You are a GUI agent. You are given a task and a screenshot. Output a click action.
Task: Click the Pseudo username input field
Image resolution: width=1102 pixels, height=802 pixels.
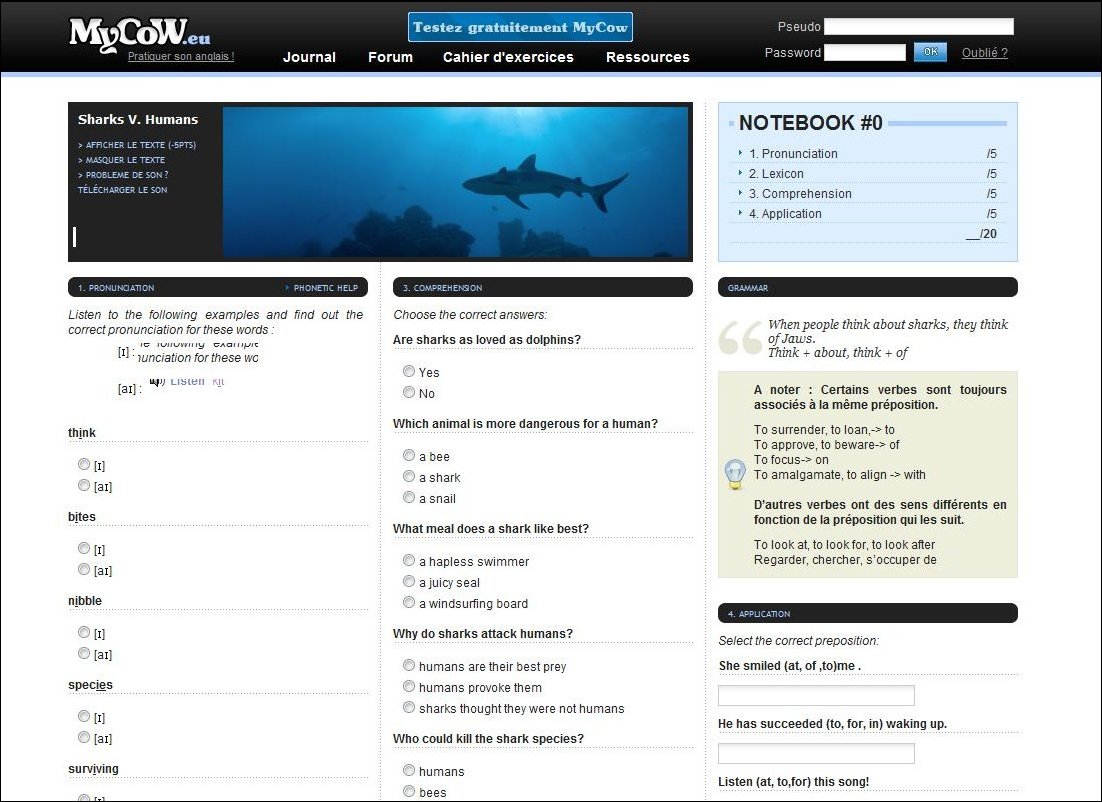click(918, 27)
